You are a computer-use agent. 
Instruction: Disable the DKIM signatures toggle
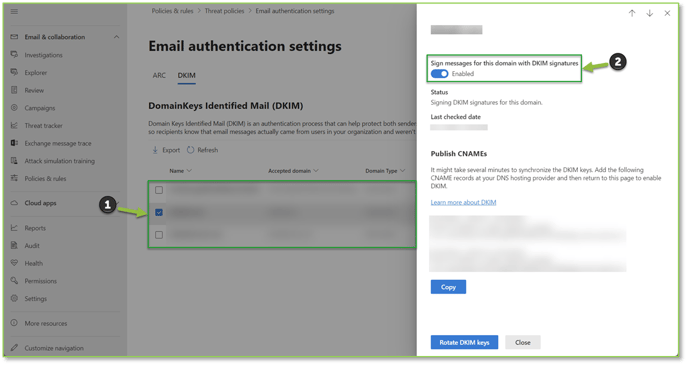[439, 74]
